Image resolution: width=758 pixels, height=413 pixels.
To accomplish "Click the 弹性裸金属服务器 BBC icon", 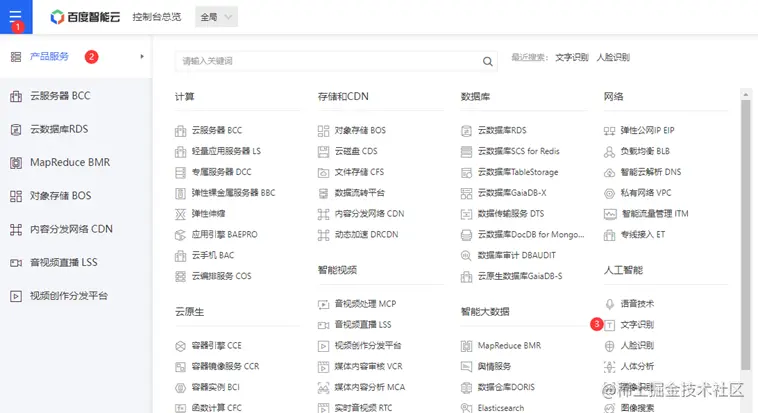I will coord(180,193).
